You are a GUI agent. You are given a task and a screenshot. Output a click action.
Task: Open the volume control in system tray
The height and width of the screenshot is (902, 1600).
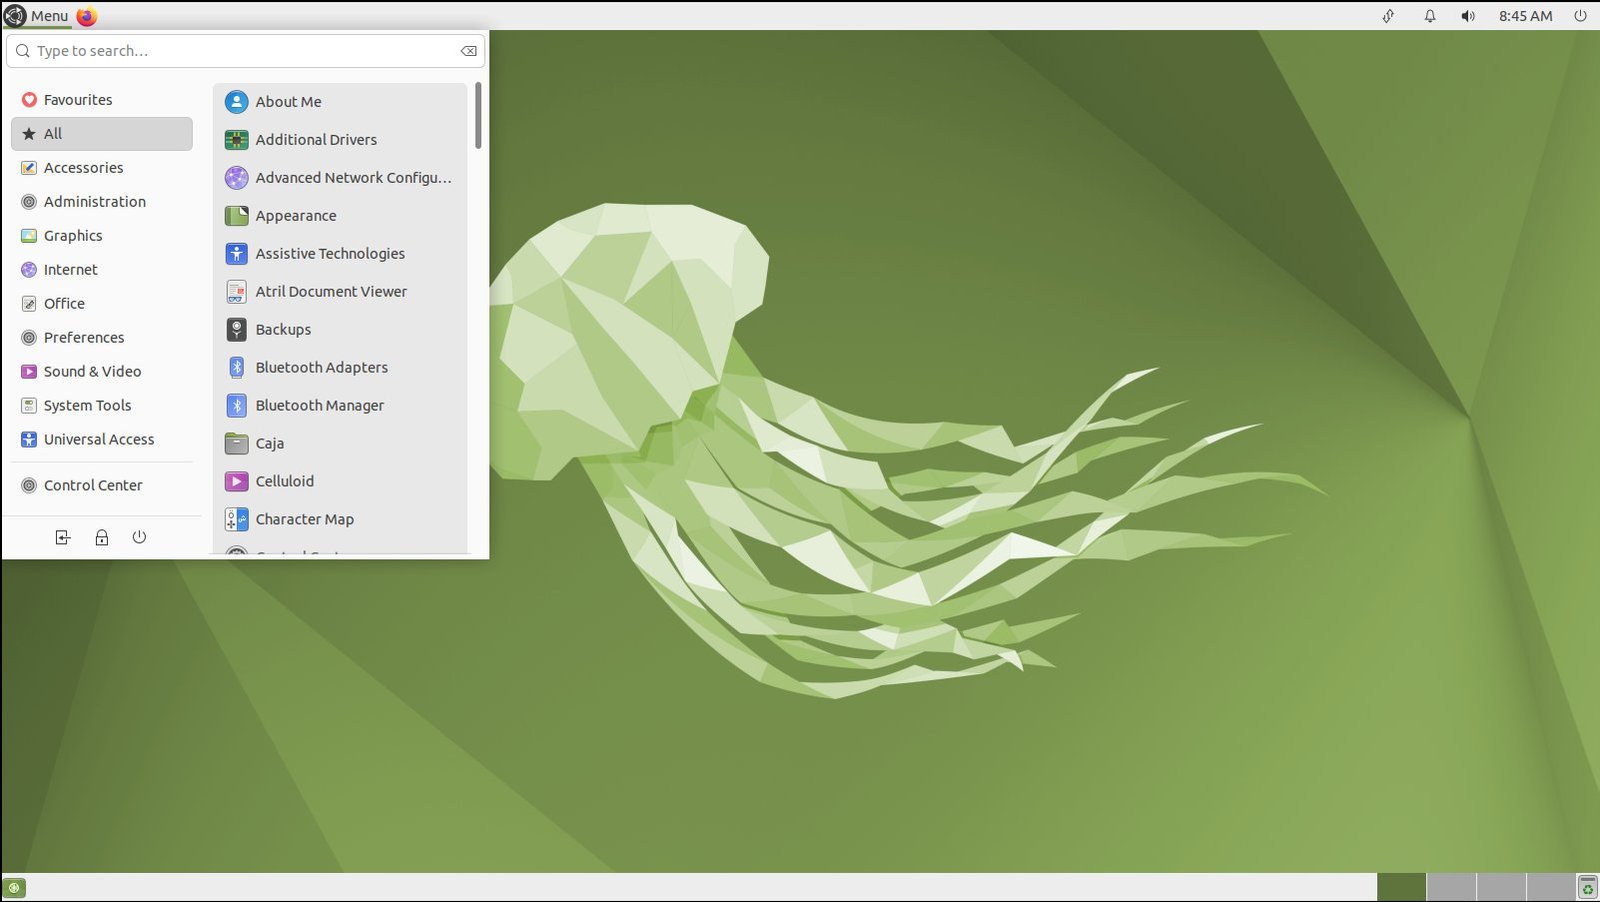pos(1467,16)
